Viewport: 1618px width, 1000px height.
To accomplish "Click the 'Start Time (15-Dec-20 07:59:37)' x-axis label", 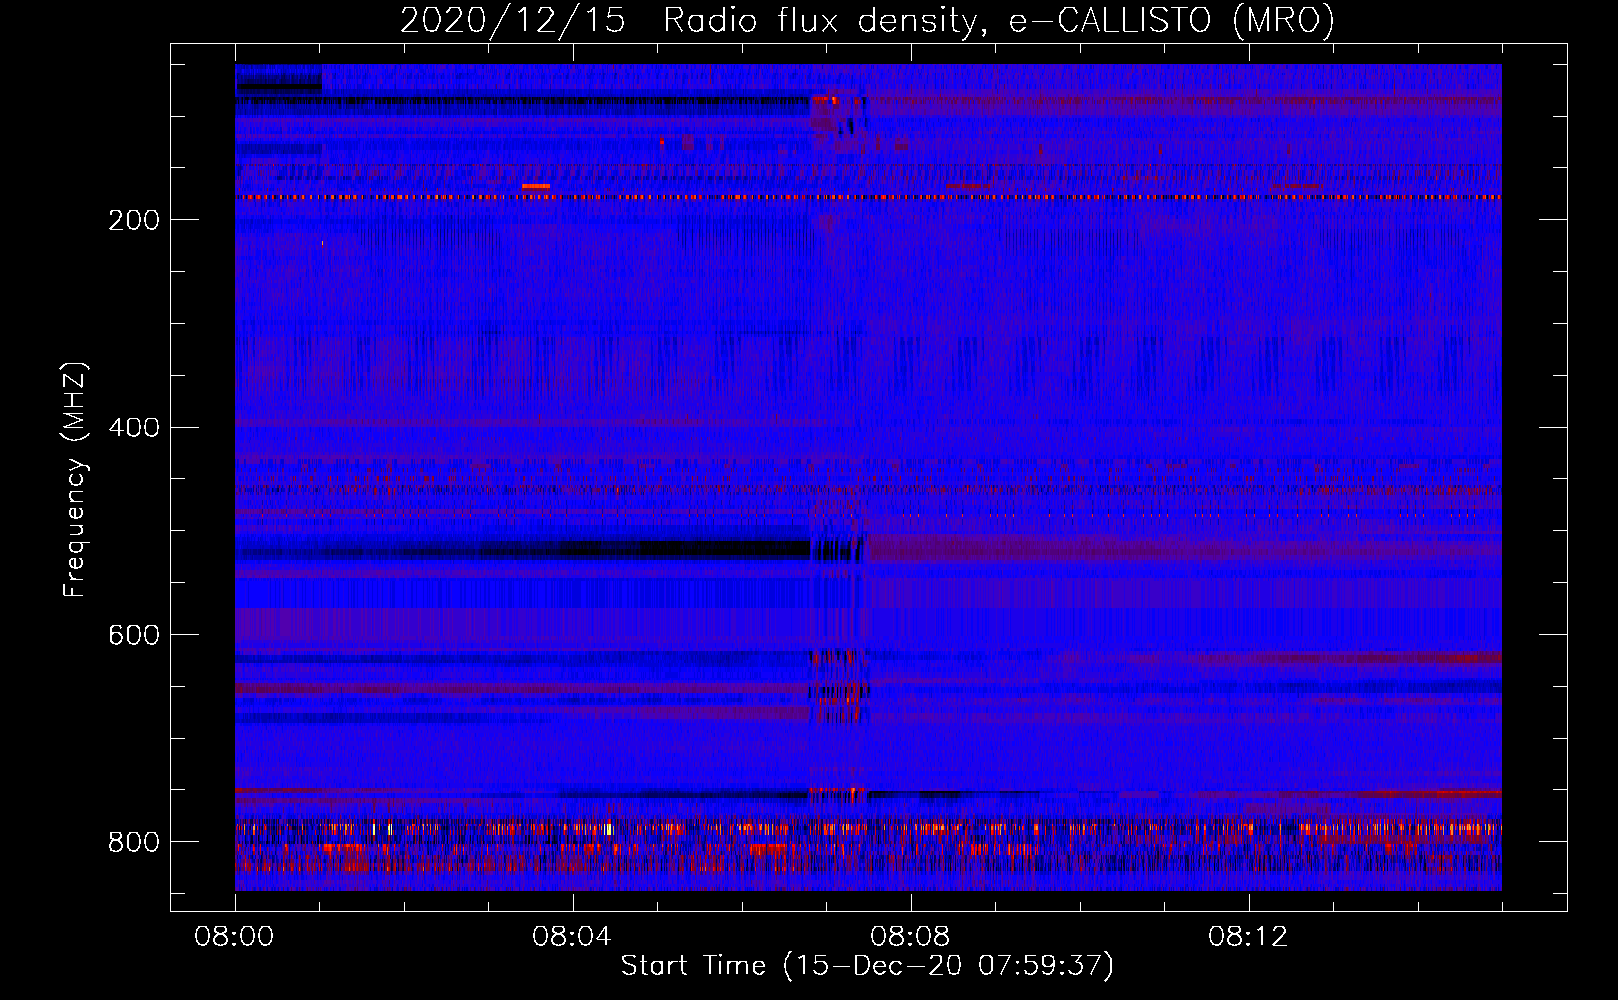I will [867, 966].
